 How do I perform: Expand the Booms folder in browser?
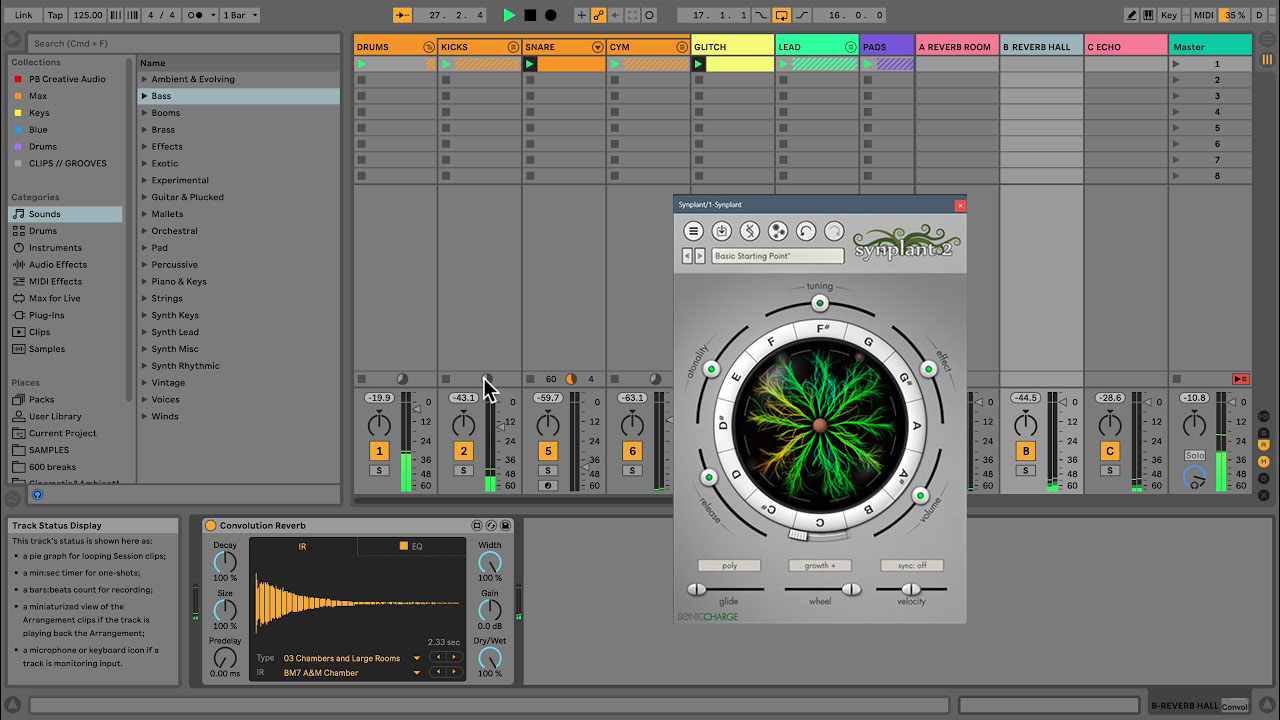(144, 113)
